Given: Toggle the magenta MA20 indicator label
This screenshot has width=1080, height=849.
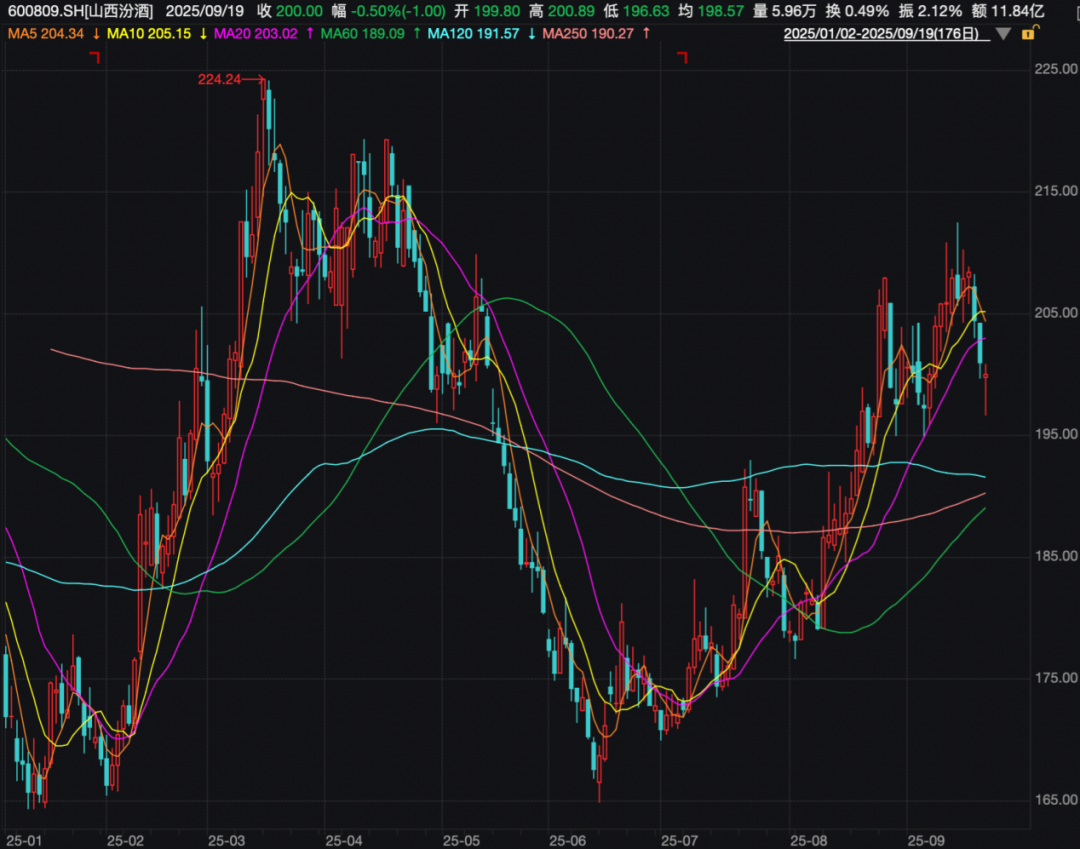Looking at the screenshot, I should 256,34.
